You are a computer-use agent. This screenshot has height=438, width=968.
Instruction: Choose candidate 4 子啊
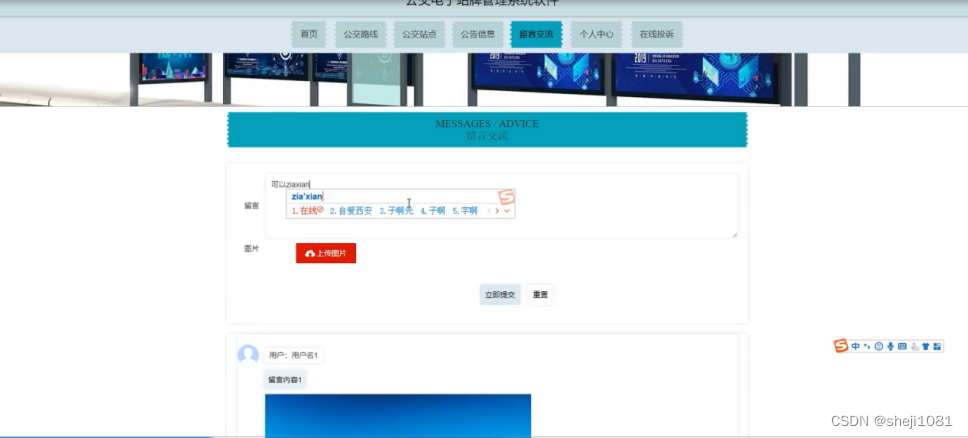[x=433, y=211]
